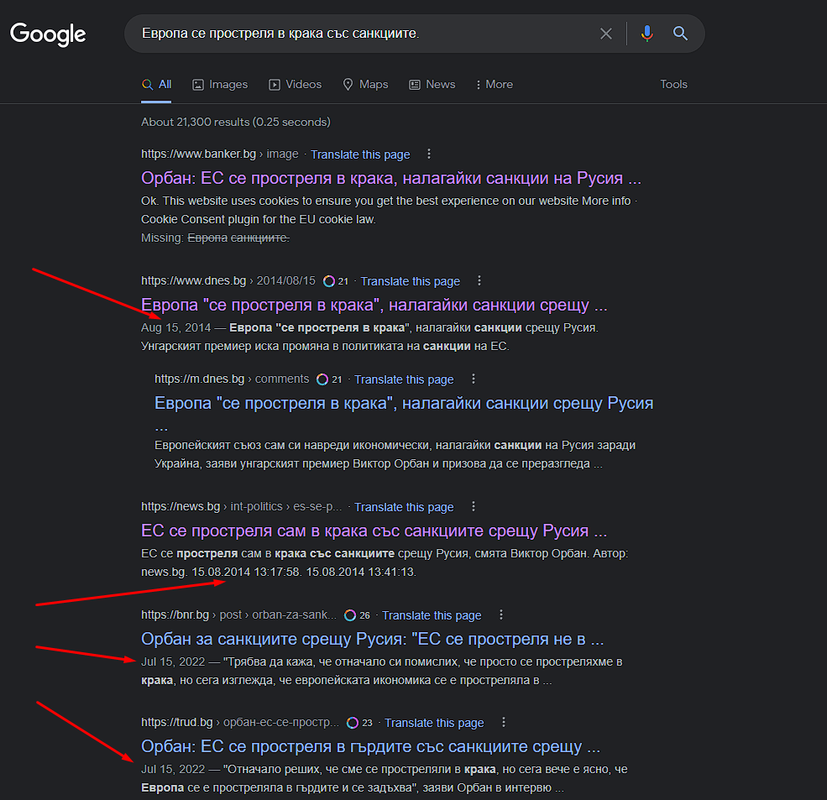The height and width of the screenshot is (800, 827).
Task: Click the circle 26 badge beside bnr.bg
Action: (357, 615)
